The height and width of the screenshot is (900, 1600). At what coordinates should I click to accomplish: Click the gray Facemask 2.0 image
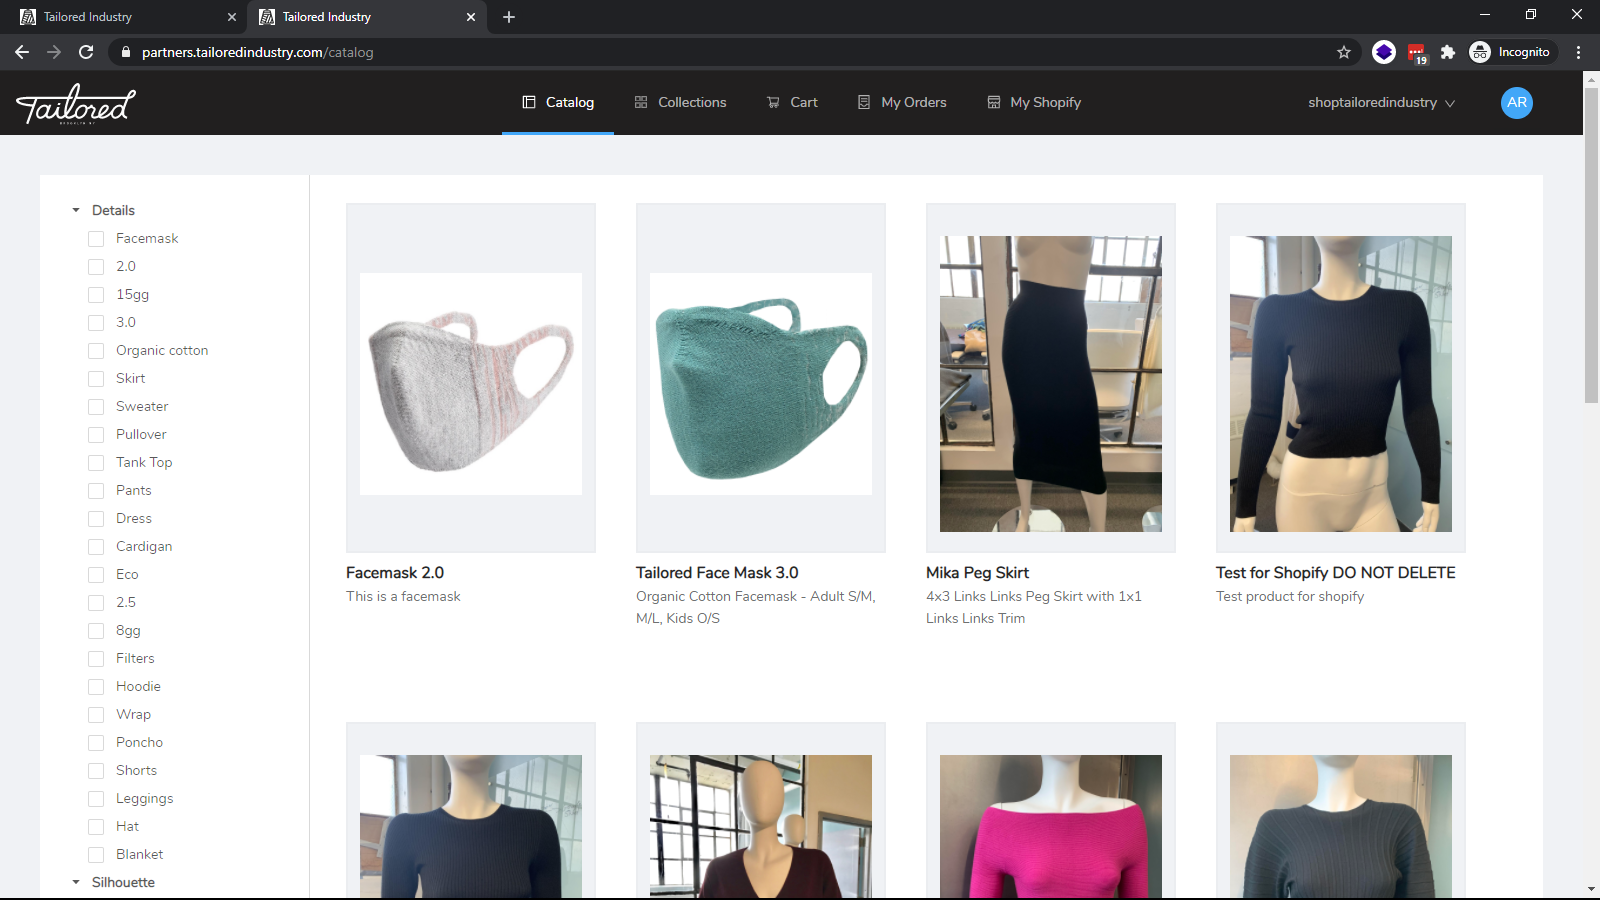(x=471, y=384)
